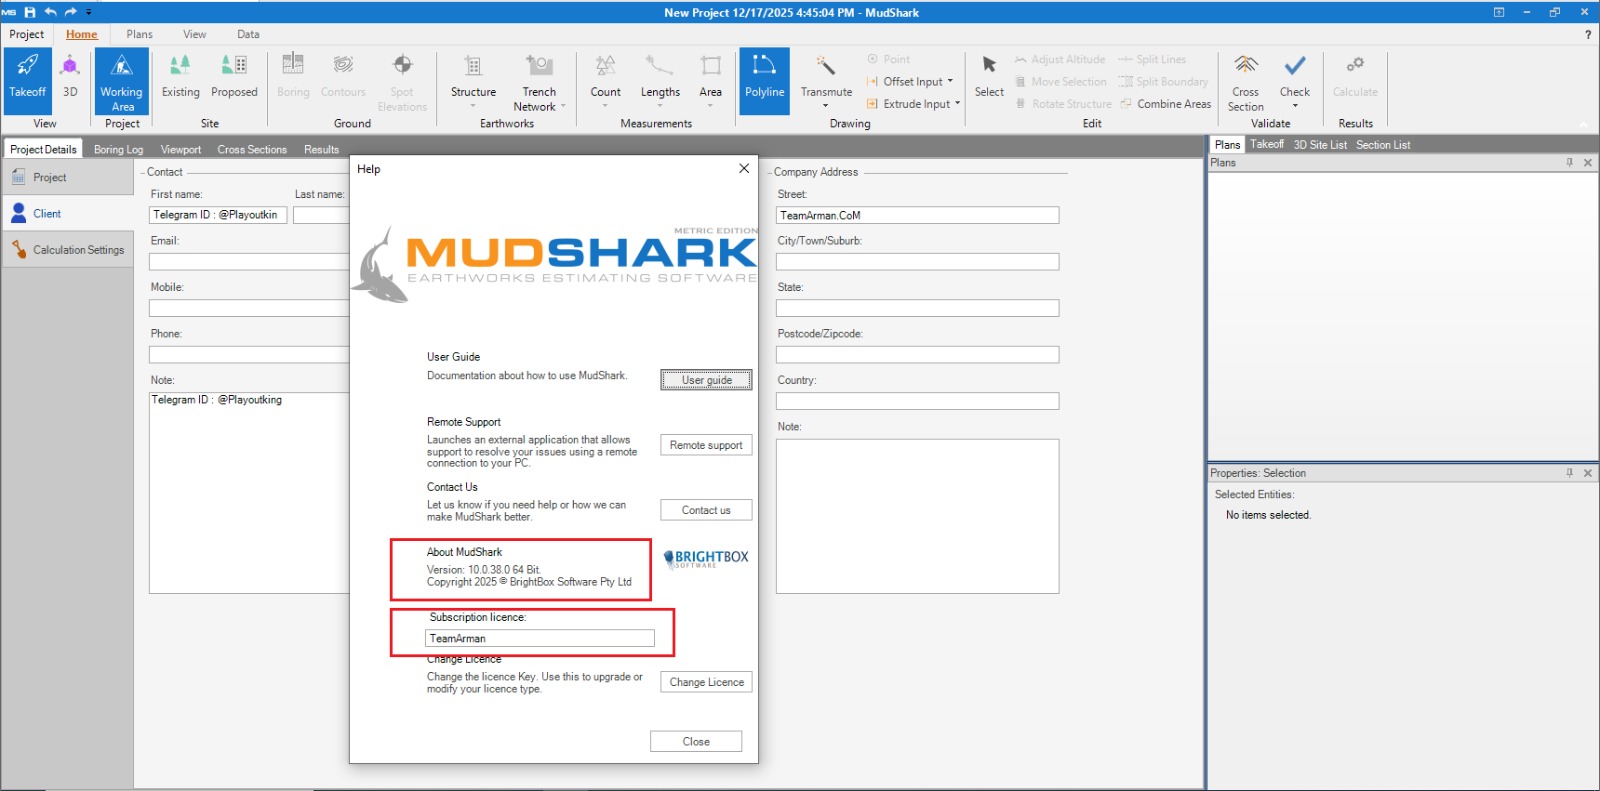
Task: Expand the Trench Network dropdown arrow
Action: pos(563,107)
